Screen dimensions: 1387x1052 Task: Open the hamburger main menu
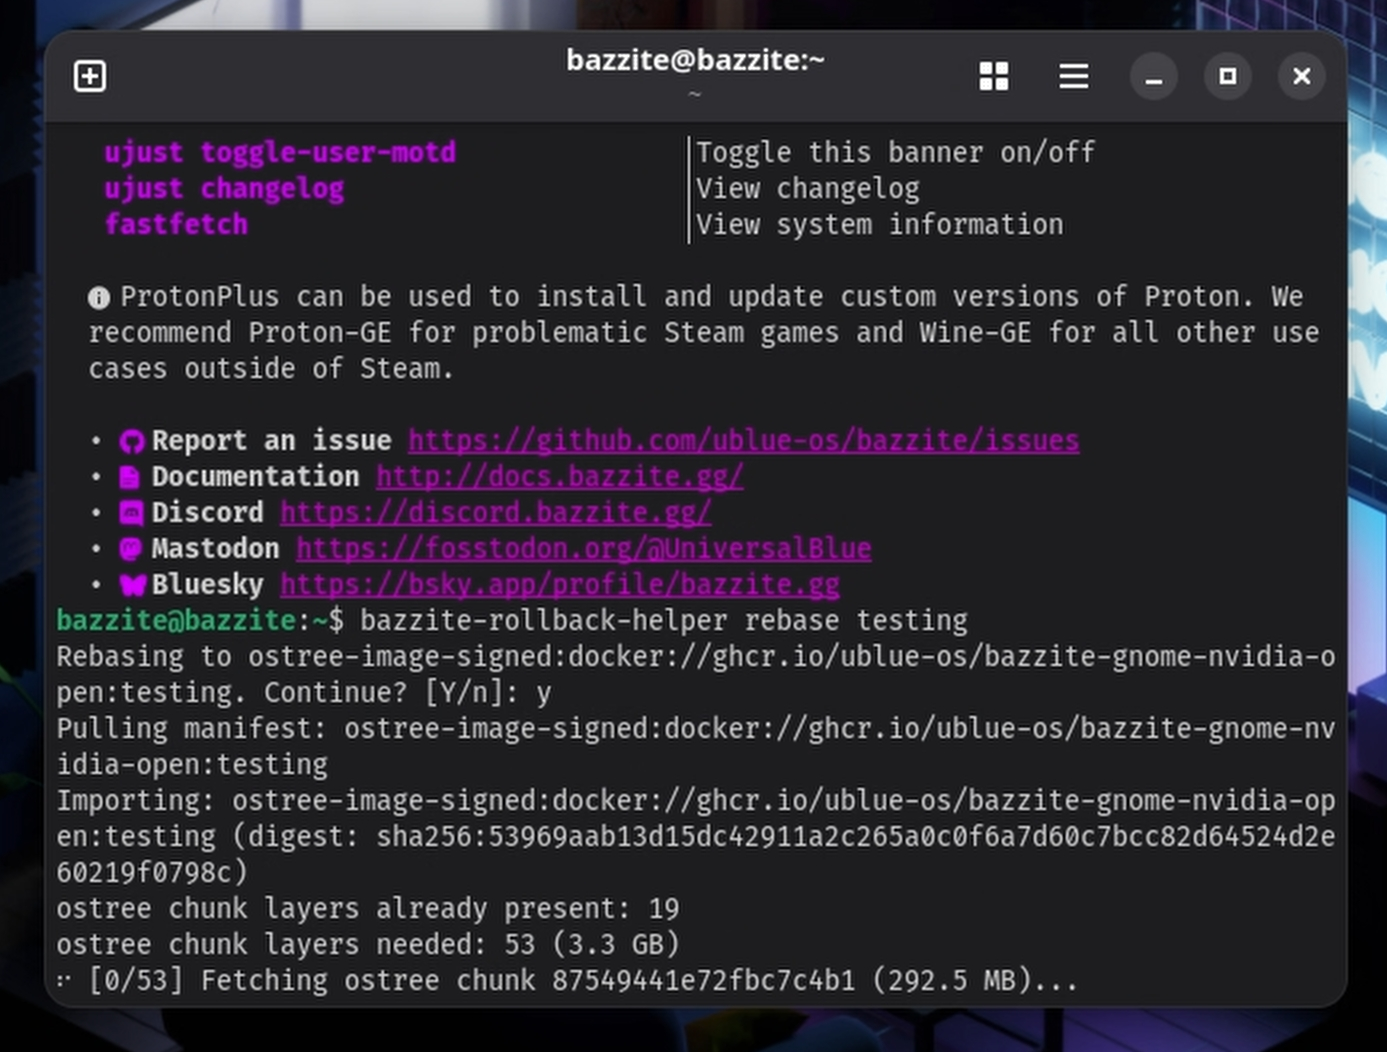(1074, 76)
